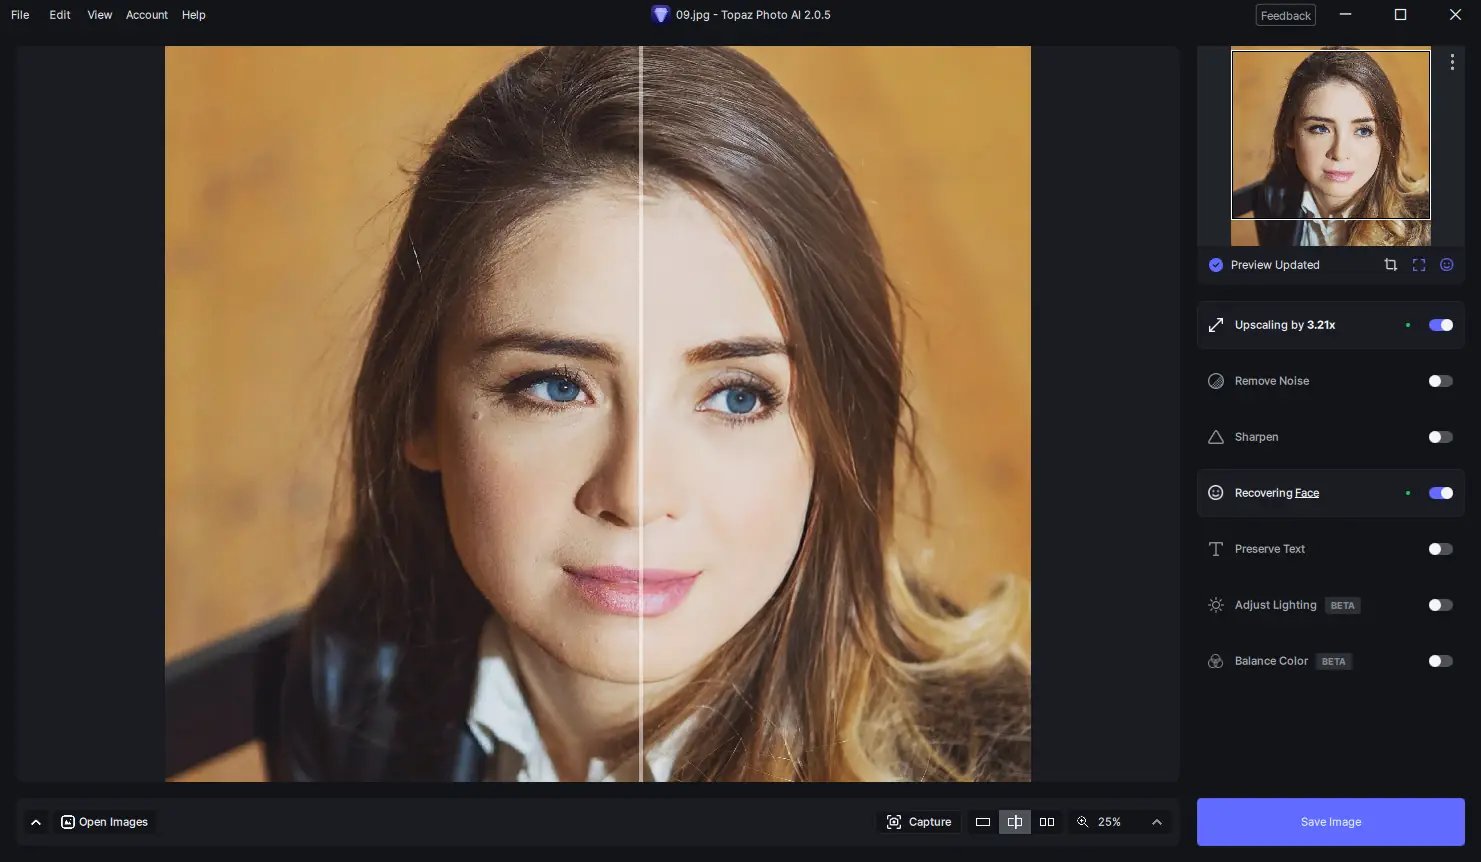Open the face selection smiley icon
Image resolution: width=1481 pixels, height=862 pixels.
(1446, 264)
